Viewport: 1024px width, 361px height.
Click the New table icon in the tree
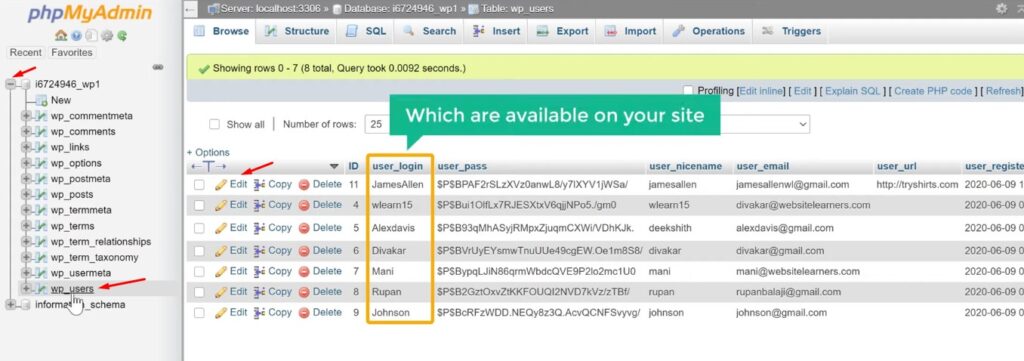coord(41,101)
